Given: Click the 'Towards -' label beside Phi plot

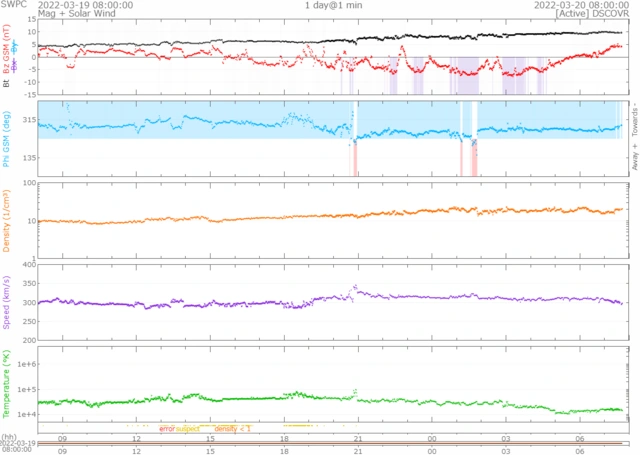Looking at the screenshot, I should click(x=634, y=122).
